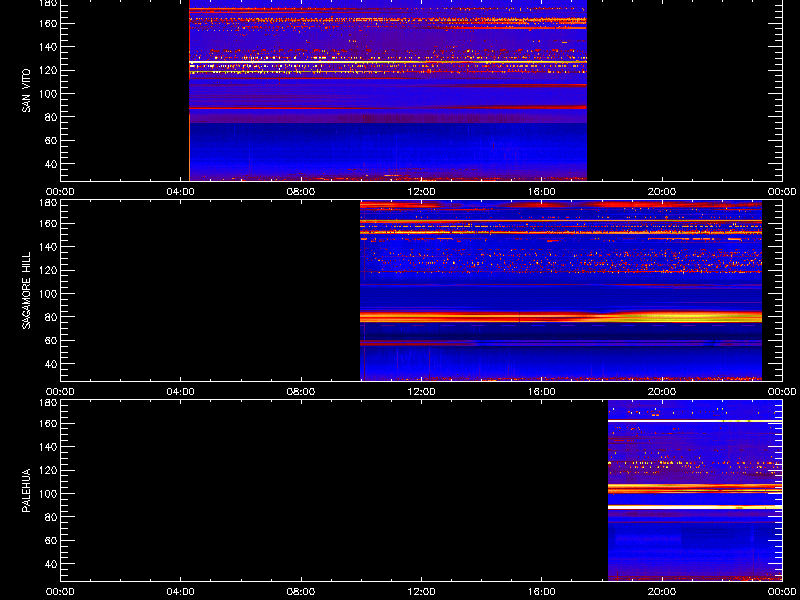Viewport: 800px width, 600px height.
Task: Select the 140 tick label on San Vito axis
Action: [x=47, y=47]
